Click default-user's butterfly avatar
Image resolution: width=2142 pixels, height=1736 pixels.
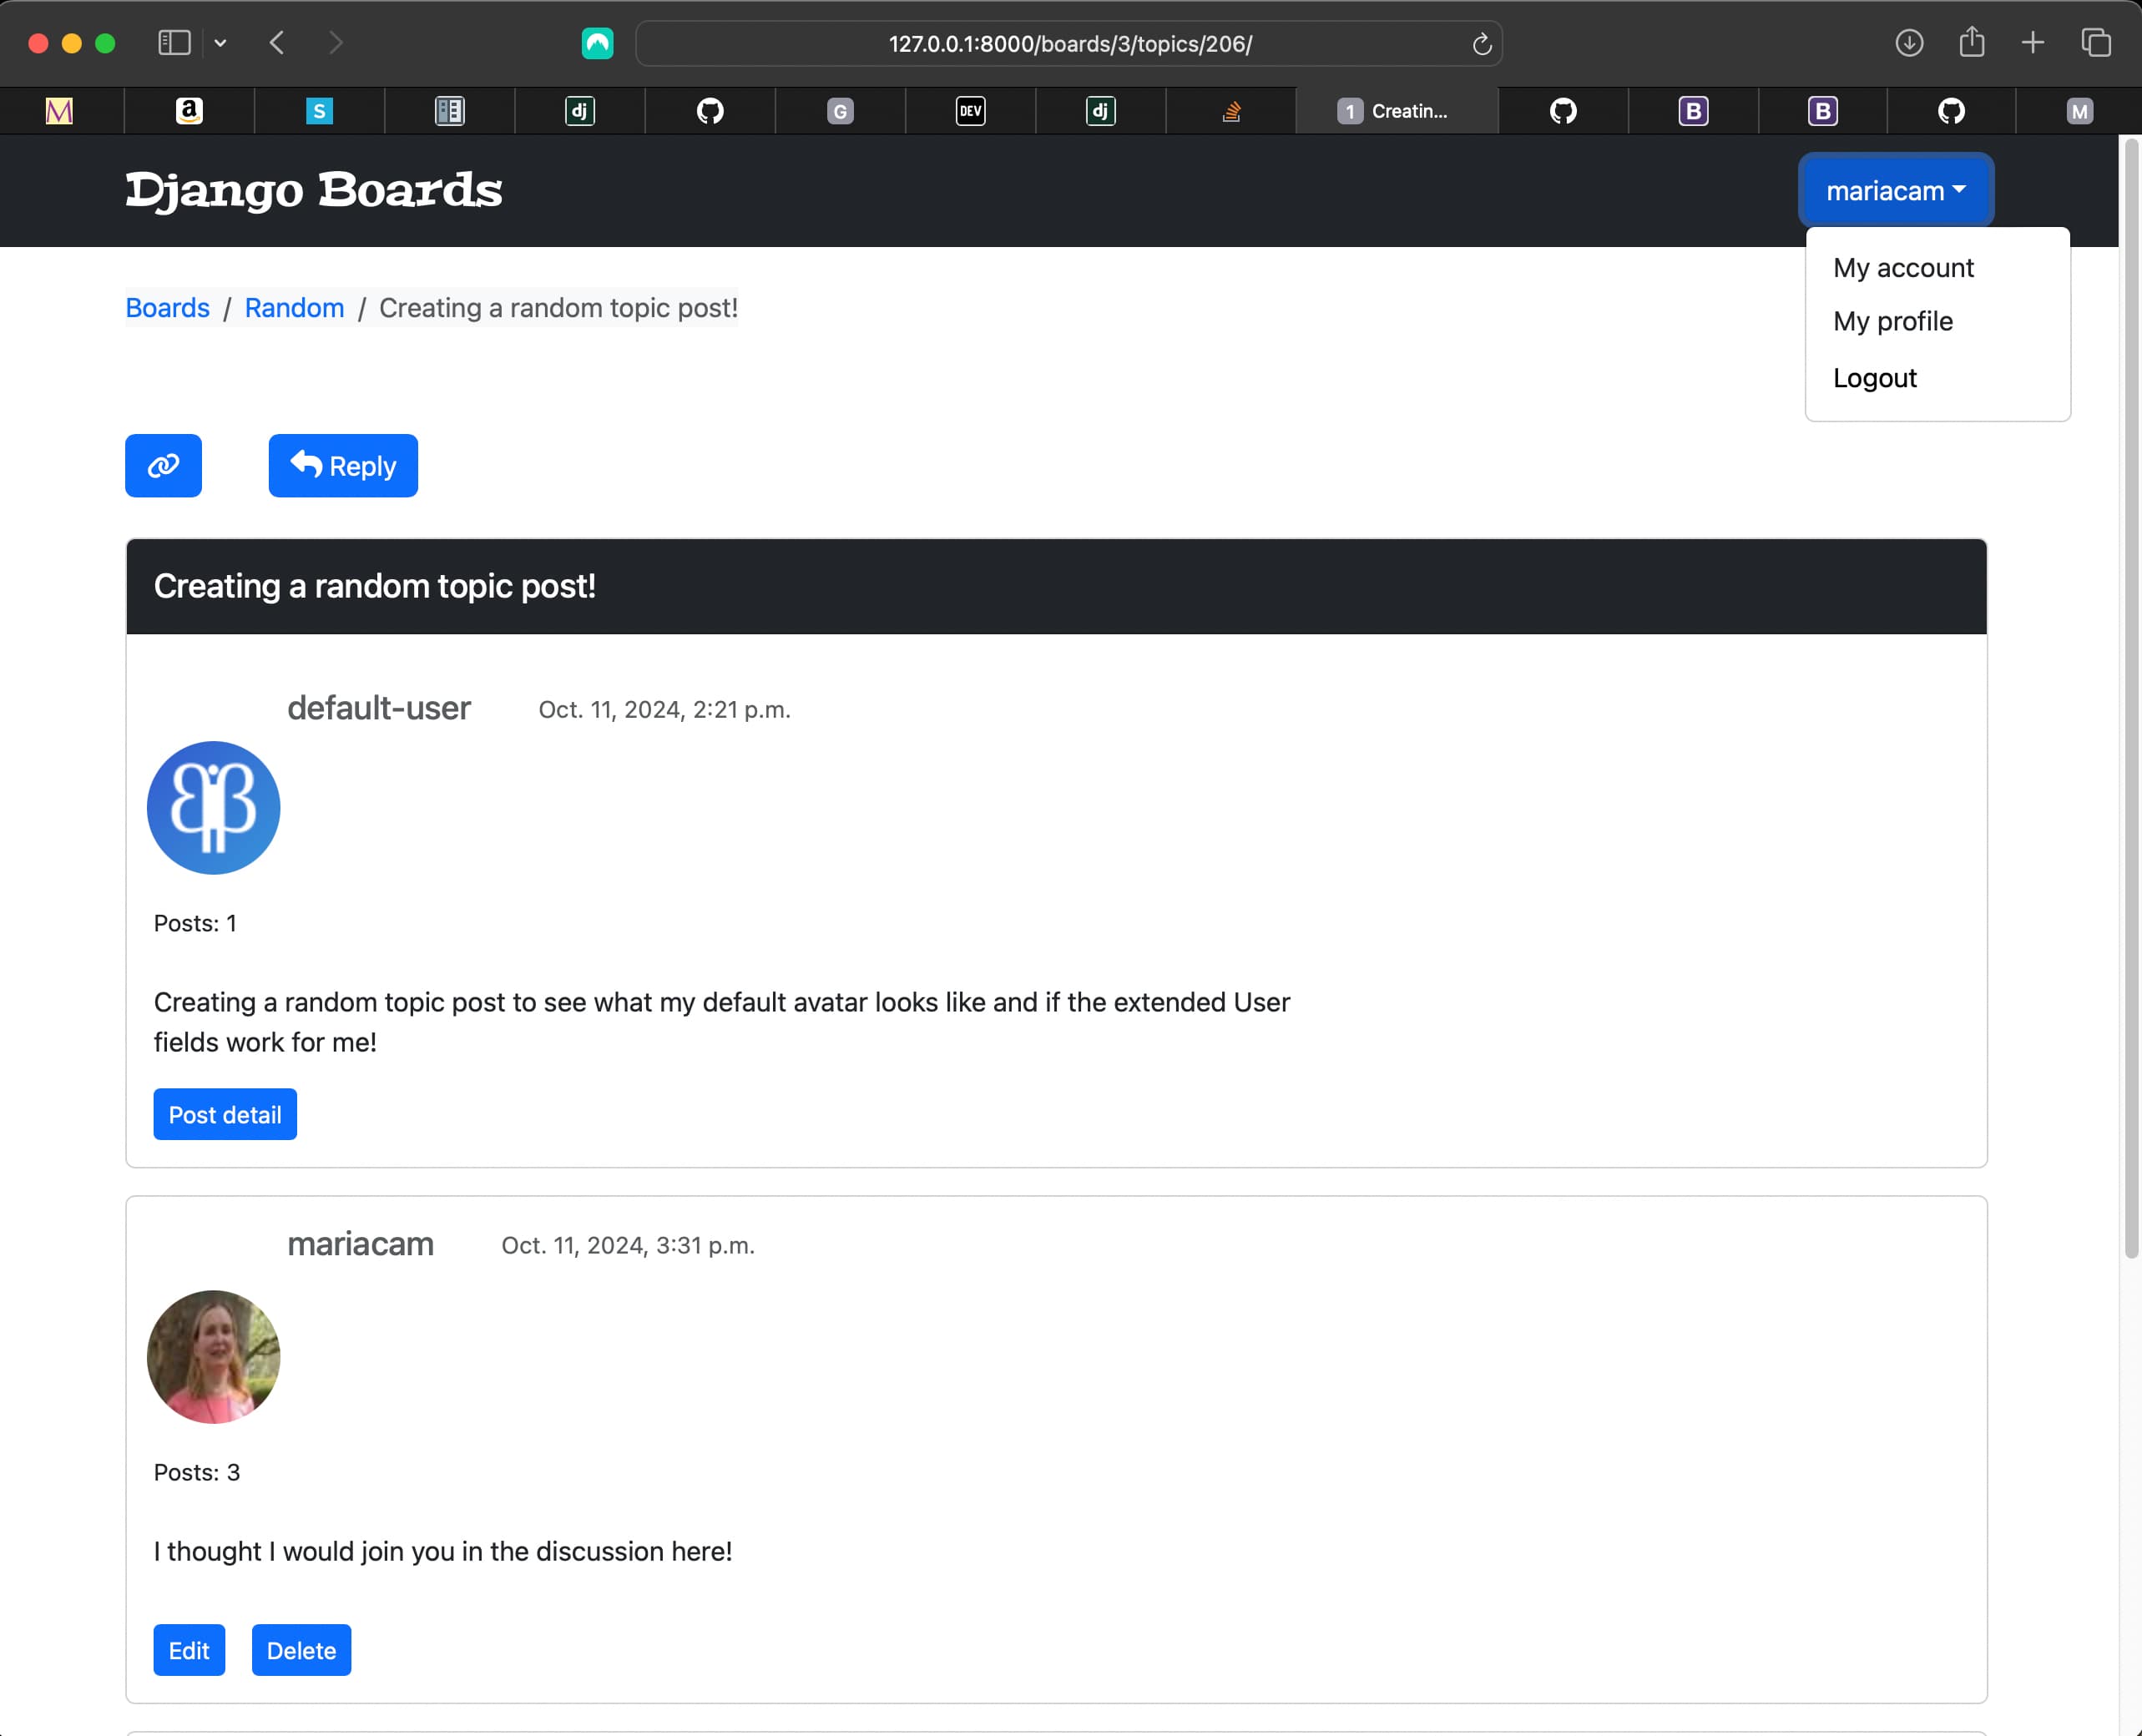[213, 808]
